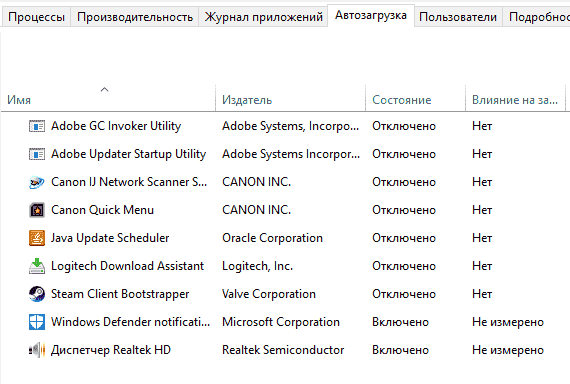Click the Windows Defender shield icon
This screenshot has height=384, width=570.
point(37,322)
